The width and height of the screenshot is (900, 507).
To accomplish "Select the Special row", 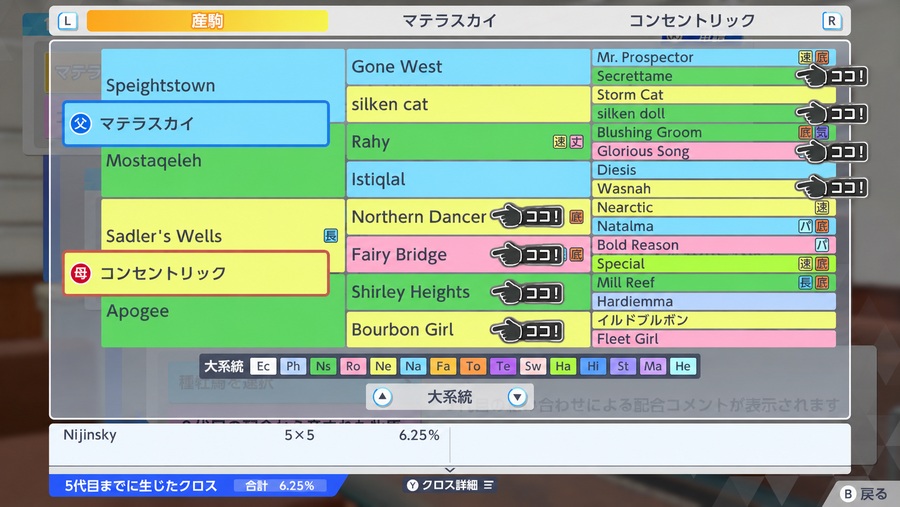I will pos(713,264).
